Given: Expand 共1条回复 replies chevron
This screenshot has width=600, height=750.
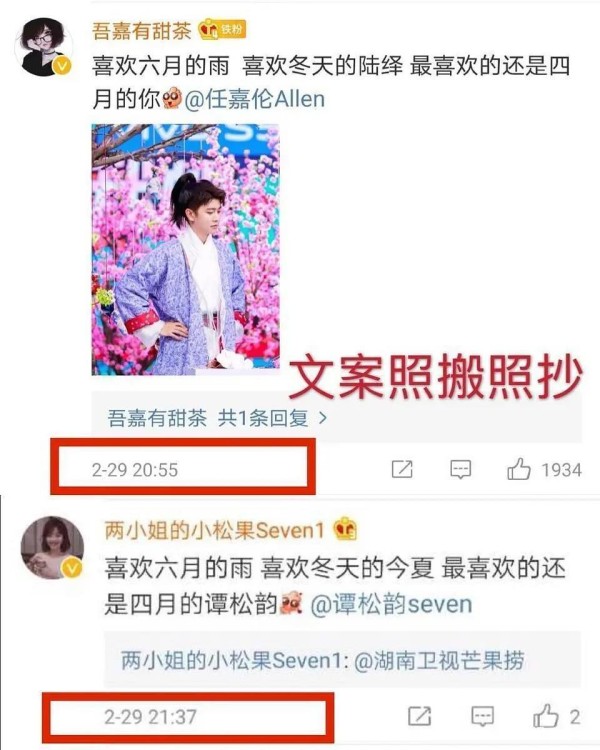Looking at the screenshot, I should pos(323,418).
